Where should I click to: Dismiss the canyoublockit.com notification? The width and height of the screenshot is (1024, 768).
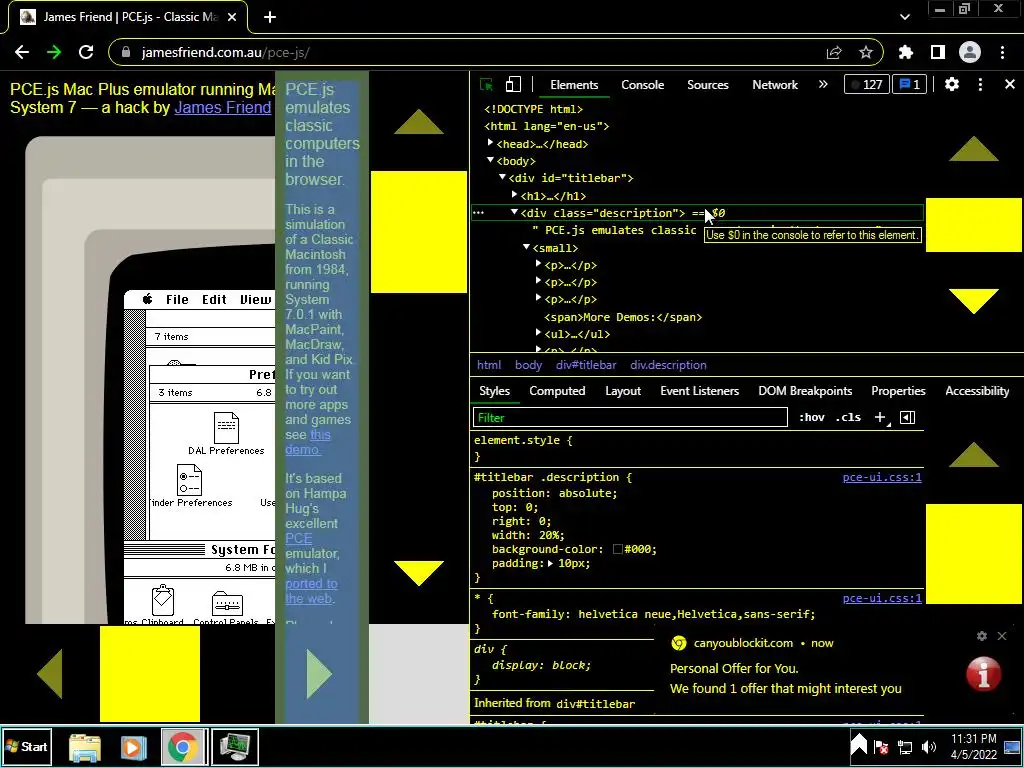point(1002,635)
